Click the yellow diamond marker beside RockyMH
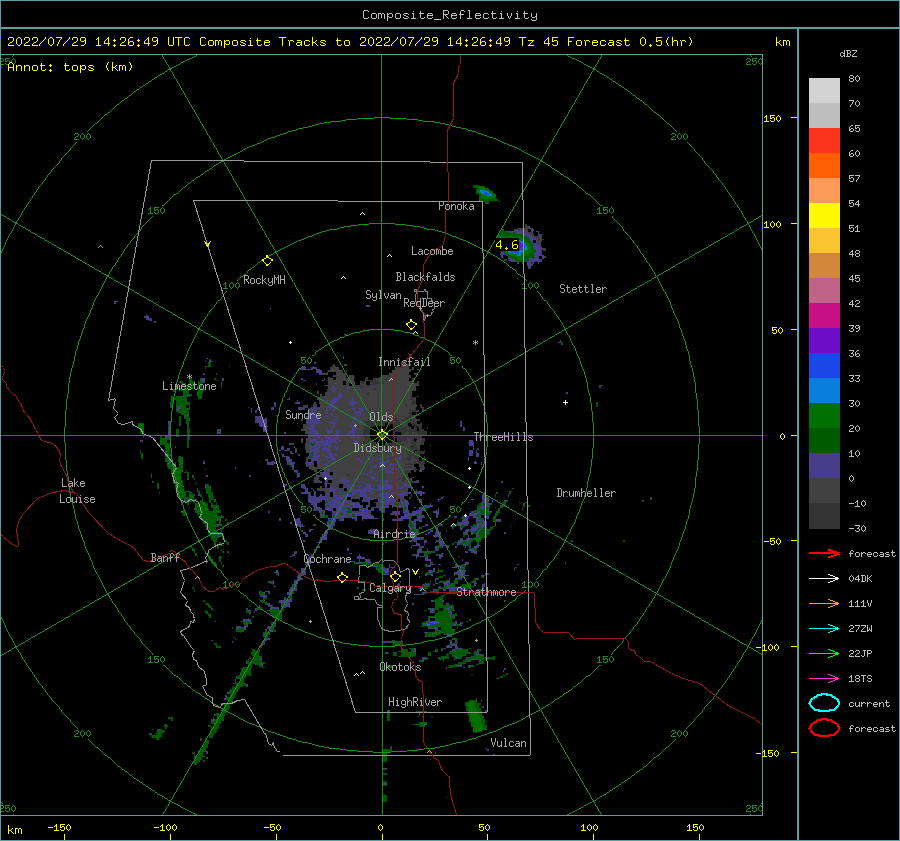Image resolution: width=900 pixels, height=841 pixels. click(x=267, y=261)
